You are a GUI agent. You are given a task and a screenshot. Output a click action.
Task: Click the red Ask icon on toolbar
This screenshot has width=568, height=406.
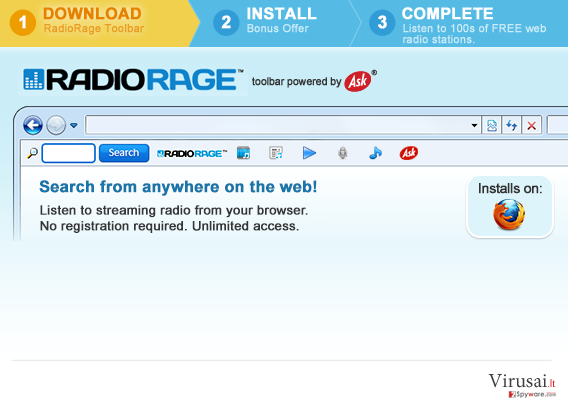click(409, 153)
